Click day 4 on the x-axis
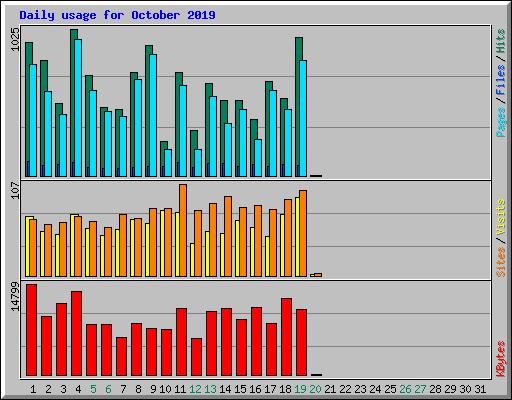This screenshot has height=400, width=512. (78, 389)
